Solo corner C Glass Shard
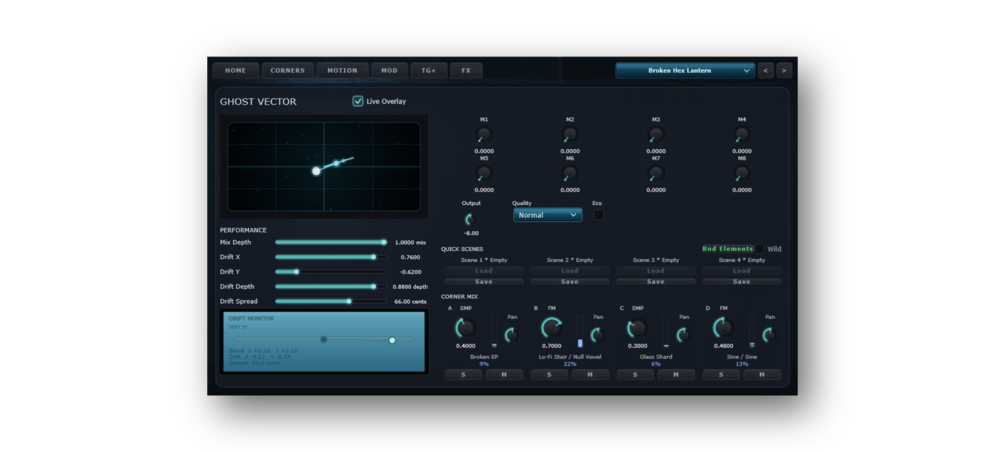The height and width of the screenshot is (452, 1005). click(635, 374)
